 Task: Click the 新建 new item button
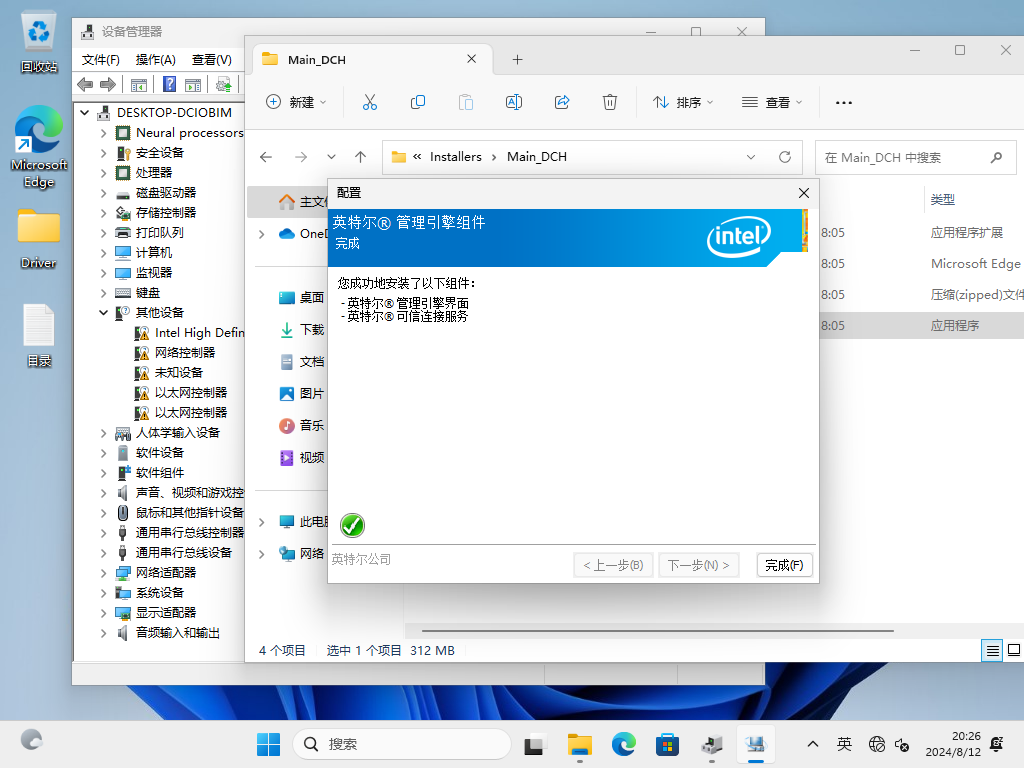click(x=297, y=102)
